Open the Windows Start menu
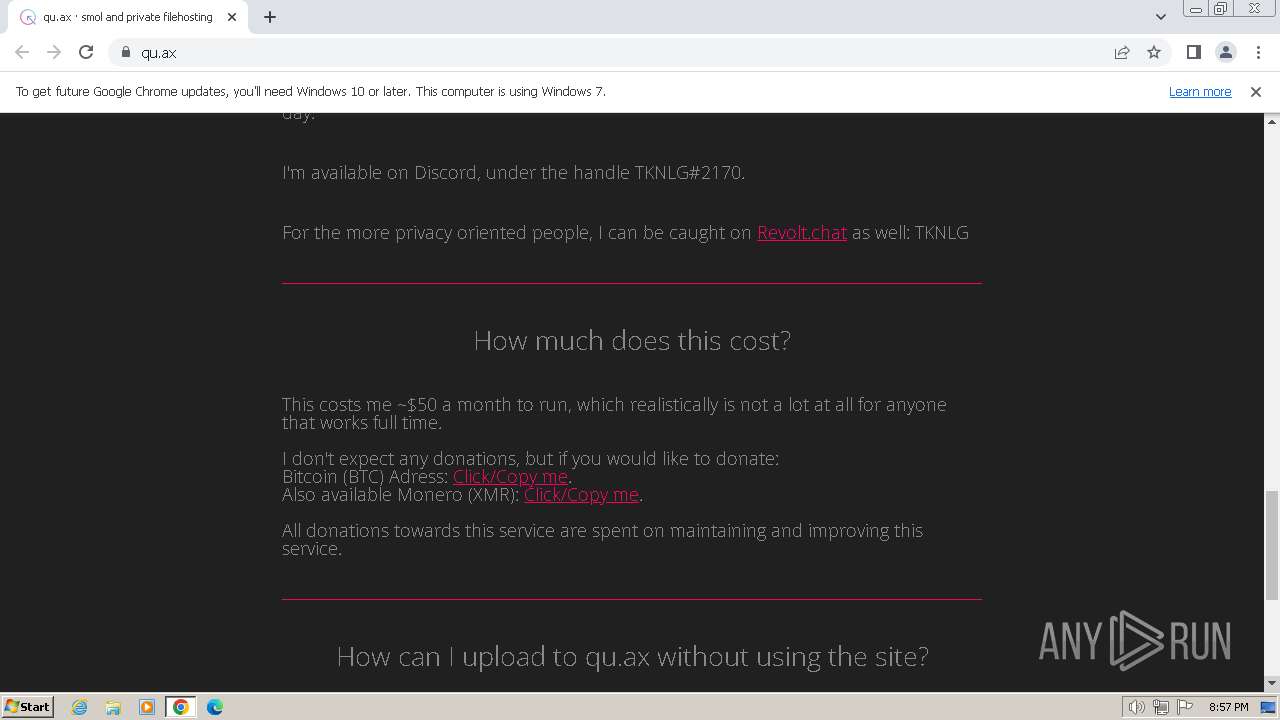Screen dimensions: 1280x720 [27, 707]
